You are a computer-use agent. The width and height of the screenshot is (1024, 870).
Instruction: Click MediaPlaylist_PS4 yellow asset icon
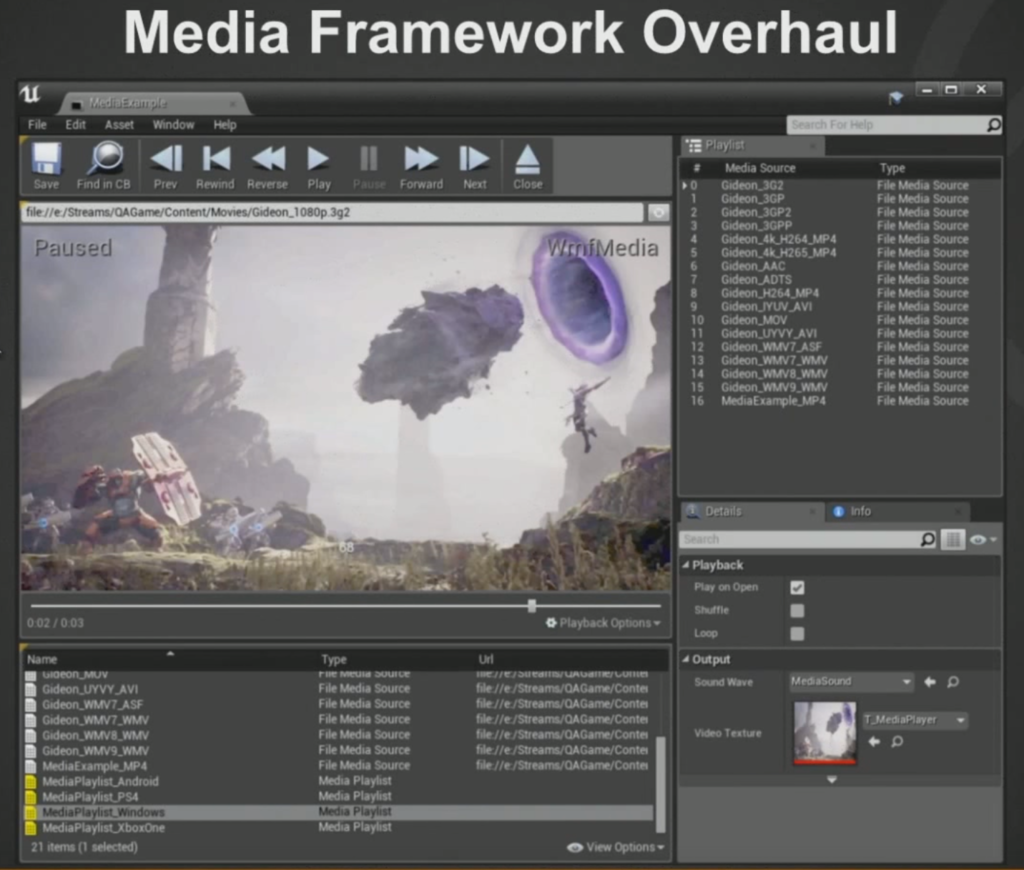pyautogui.click(x=31, y=797)
